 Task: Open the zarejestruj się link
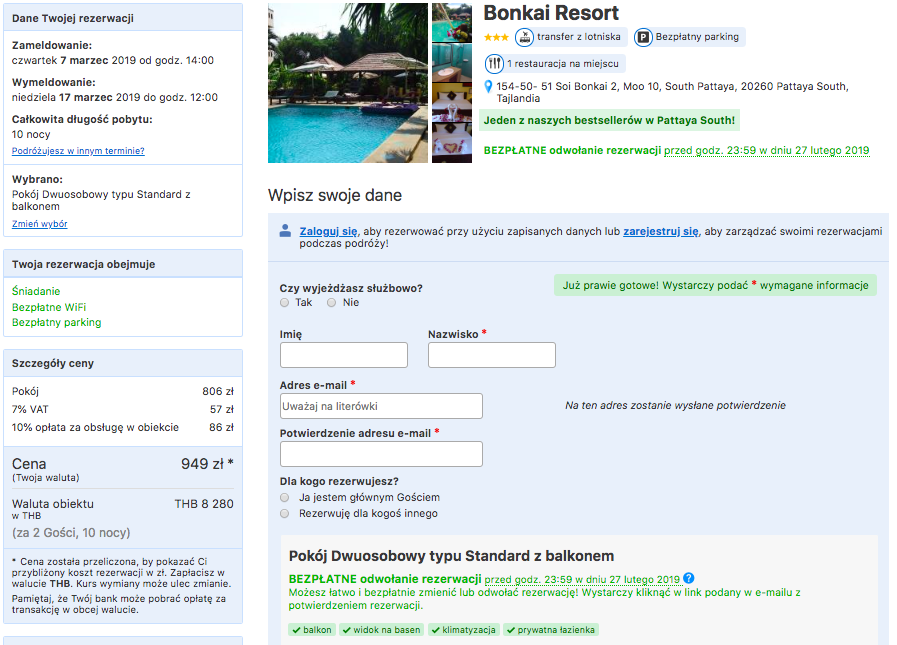[x=661, y=231]
